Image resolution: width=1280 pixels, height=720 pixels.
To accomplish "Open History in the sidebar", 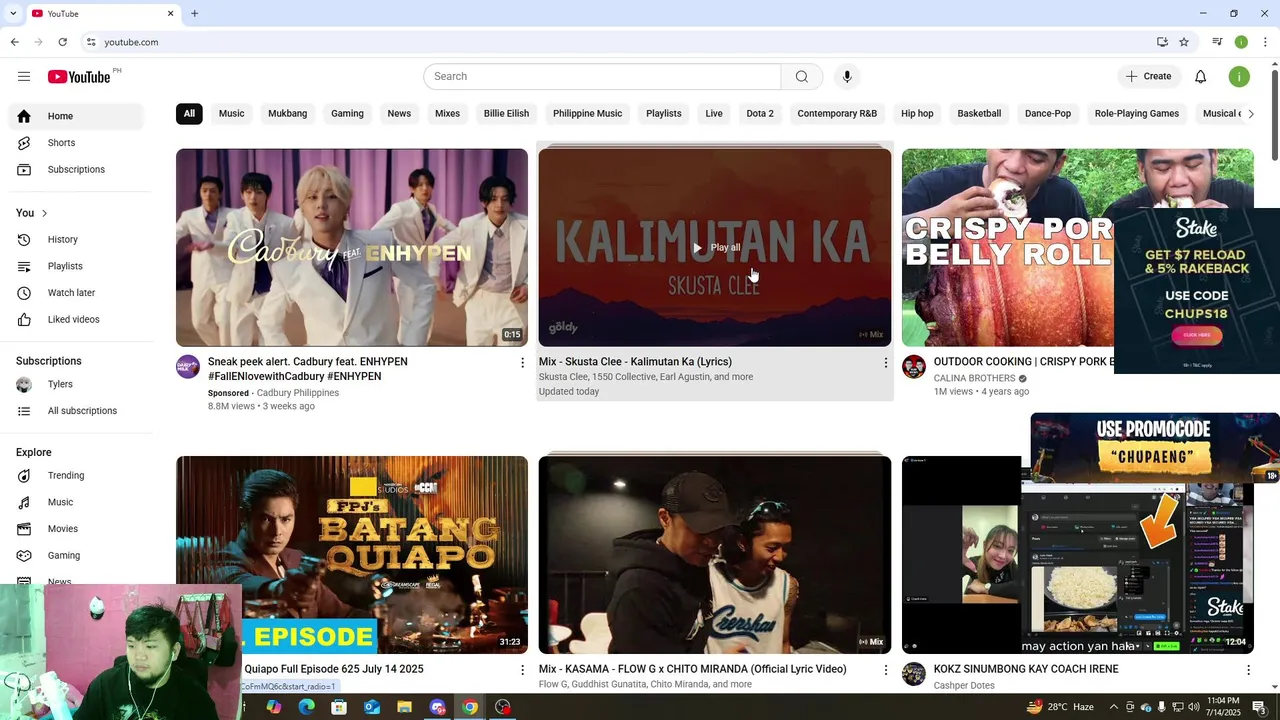I will [x=76, y=240].
